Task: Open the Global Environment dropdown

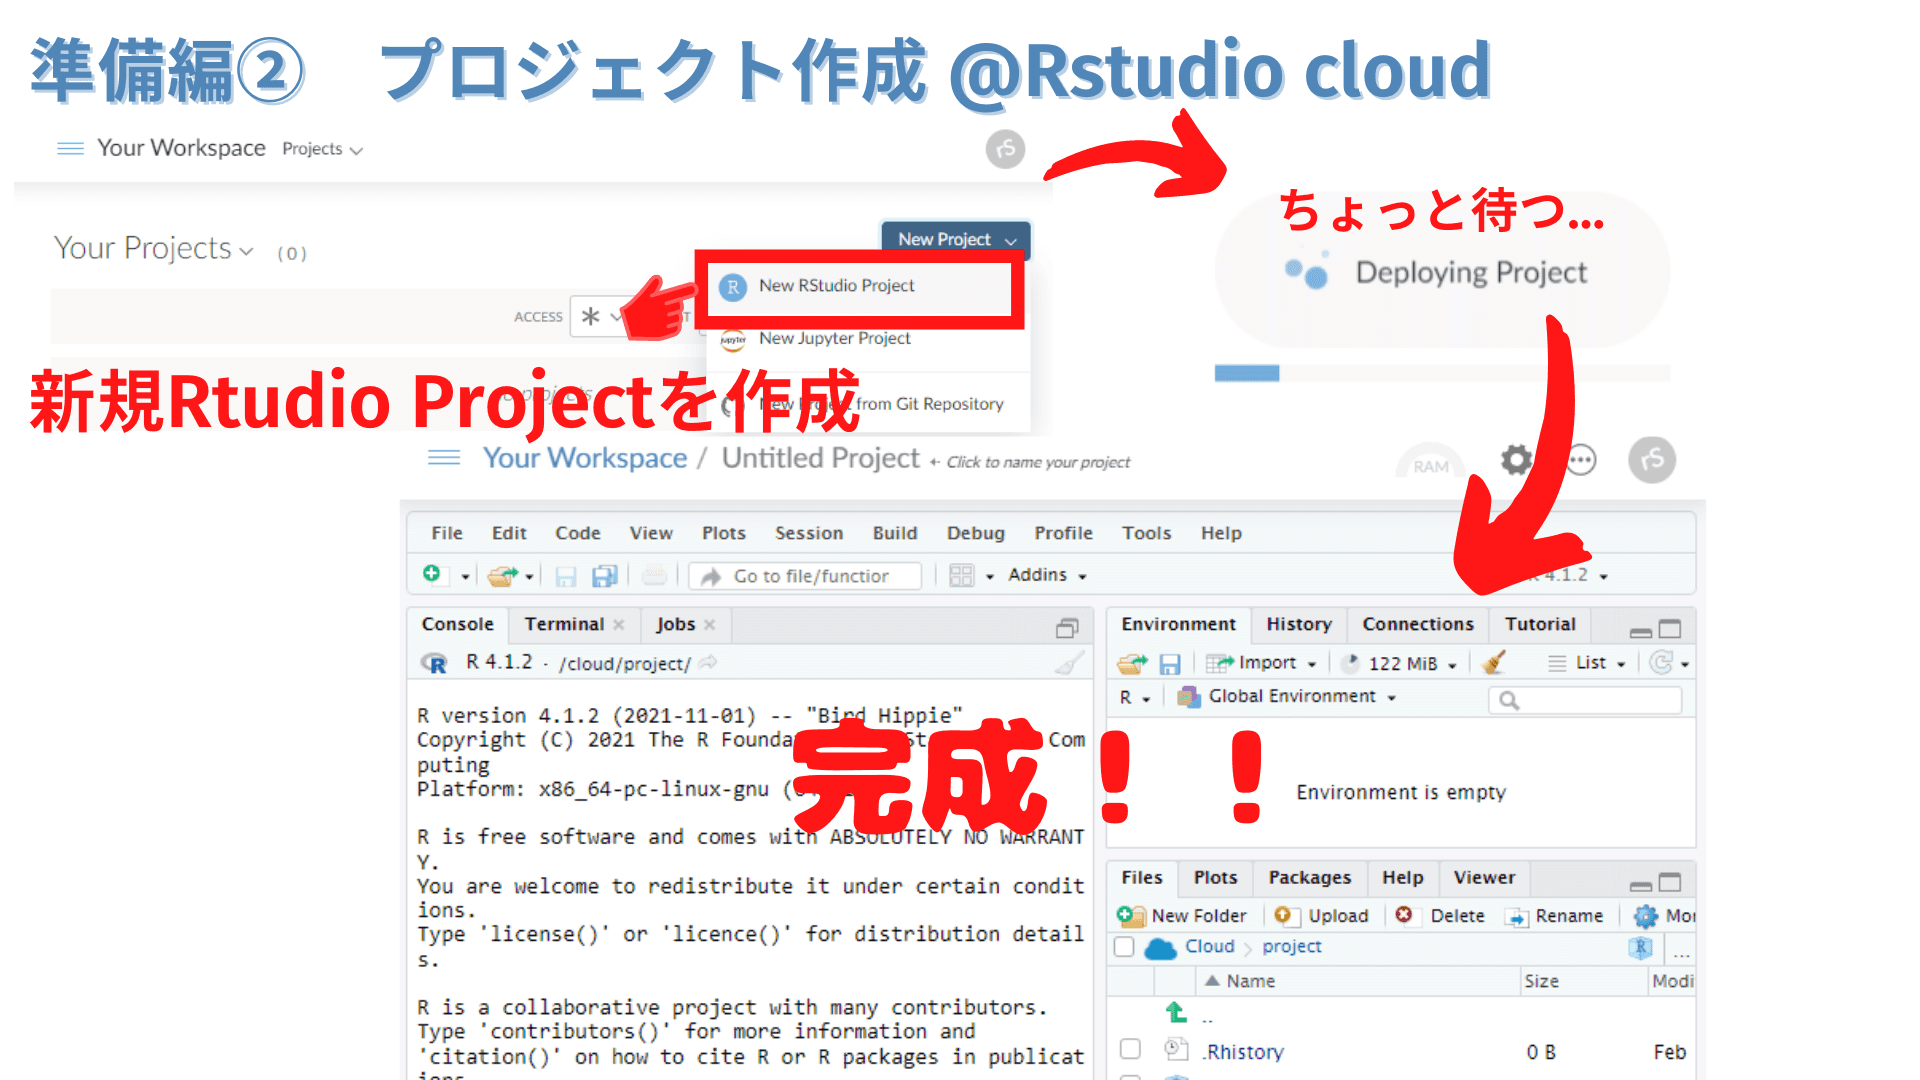Action: [1290, 697]
